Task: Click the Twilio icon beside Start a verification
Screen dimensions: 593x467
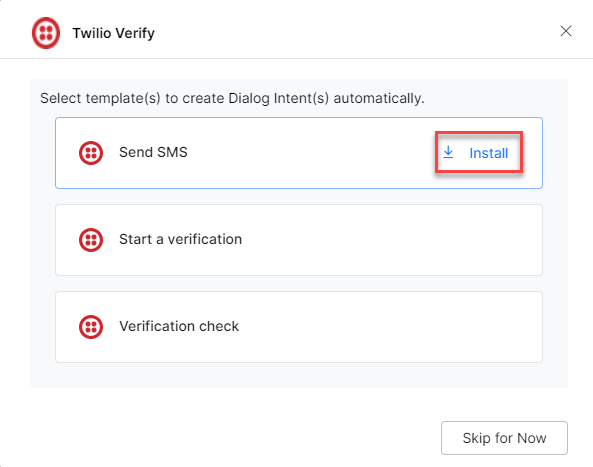Action: click(91, 240)
